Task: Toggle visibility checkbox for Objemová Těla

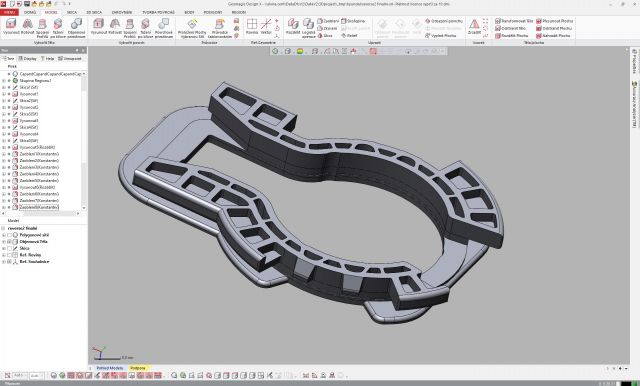Action: (10, 242)
